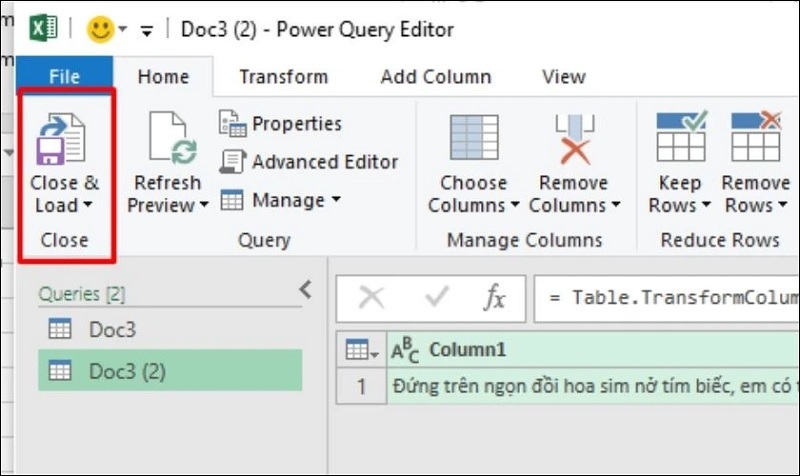Click the Remove Columns icon
This screenshot has width=800, height=476.
point(574,138)
